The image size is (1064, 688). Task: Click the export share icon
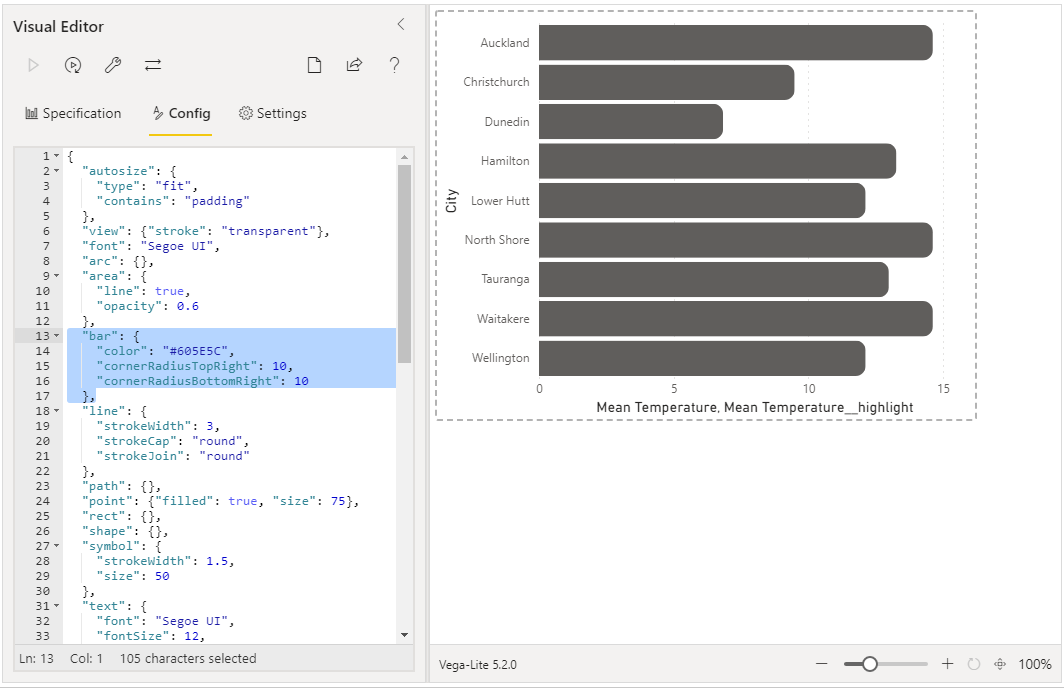[354, 65]
